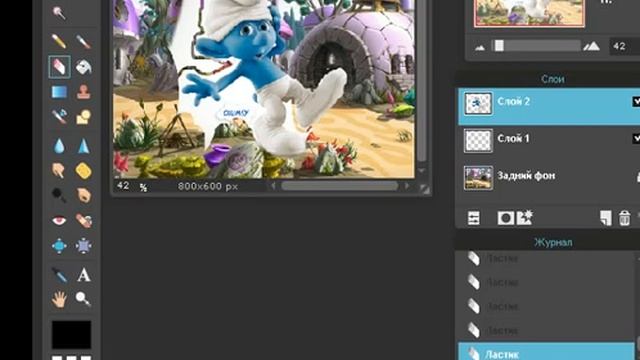
Task: Select the Pencil tool
Action: [x=59, y=42]
